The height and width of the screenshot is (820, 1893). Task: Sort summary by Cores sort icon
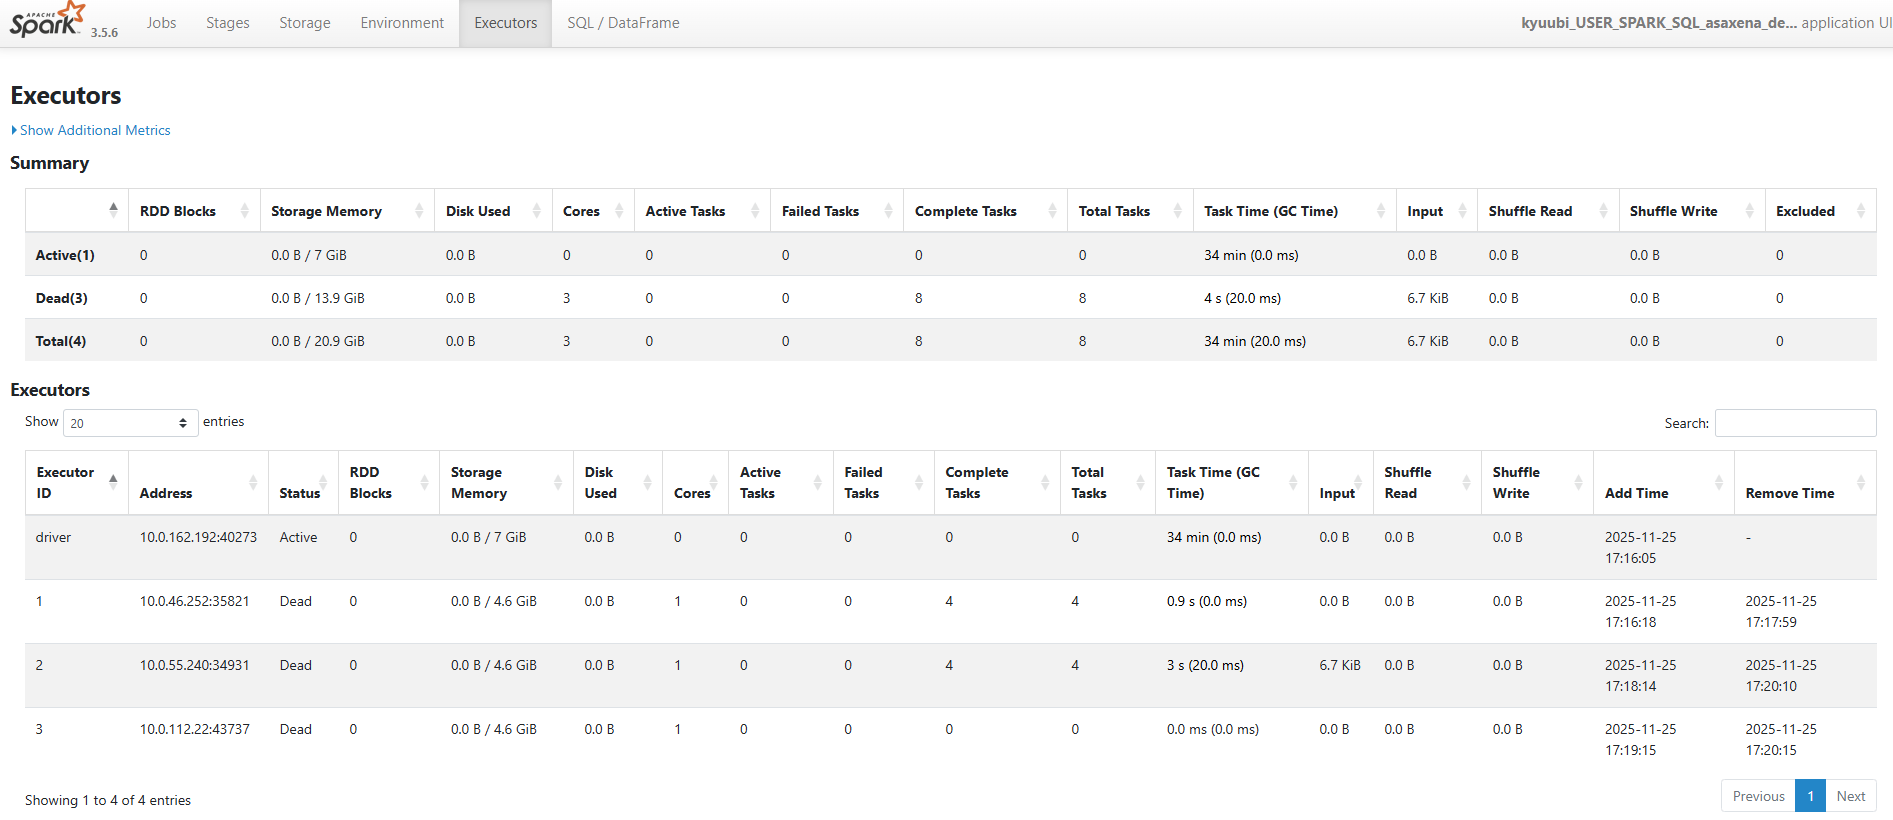619,211
